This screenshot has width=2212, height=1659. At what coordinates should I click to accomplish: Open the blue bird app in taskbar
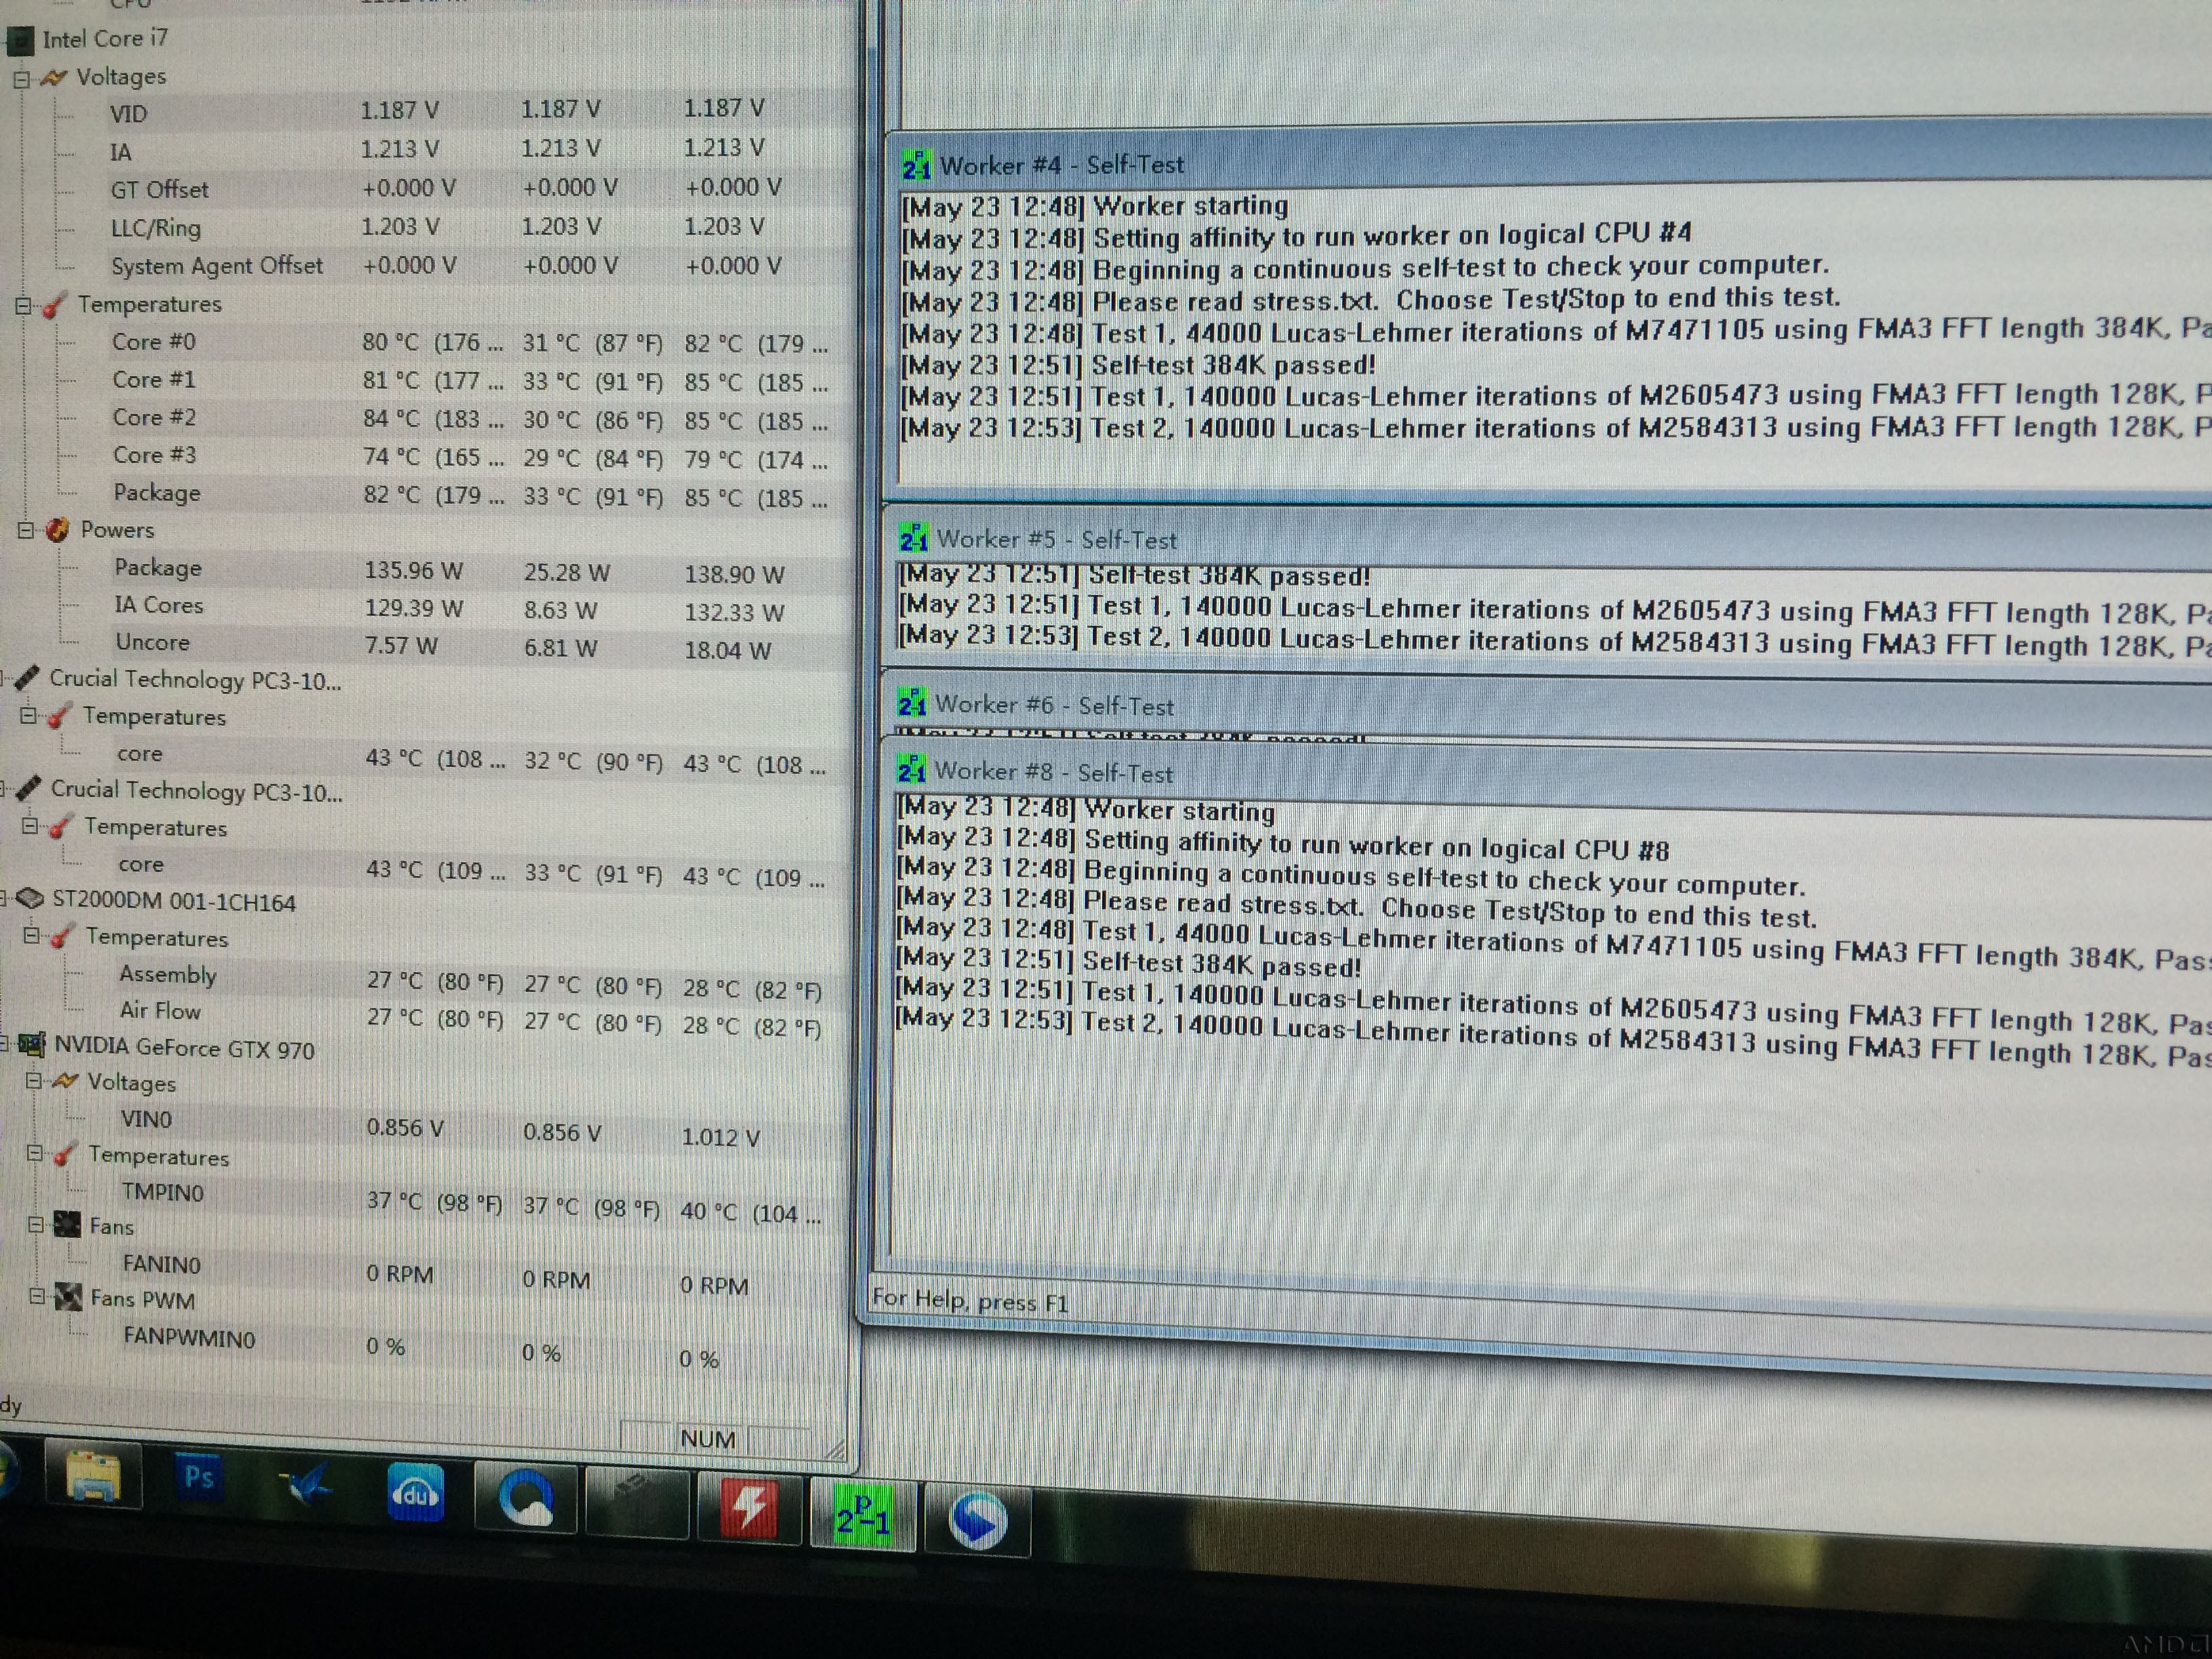(x=306, y=1484)
